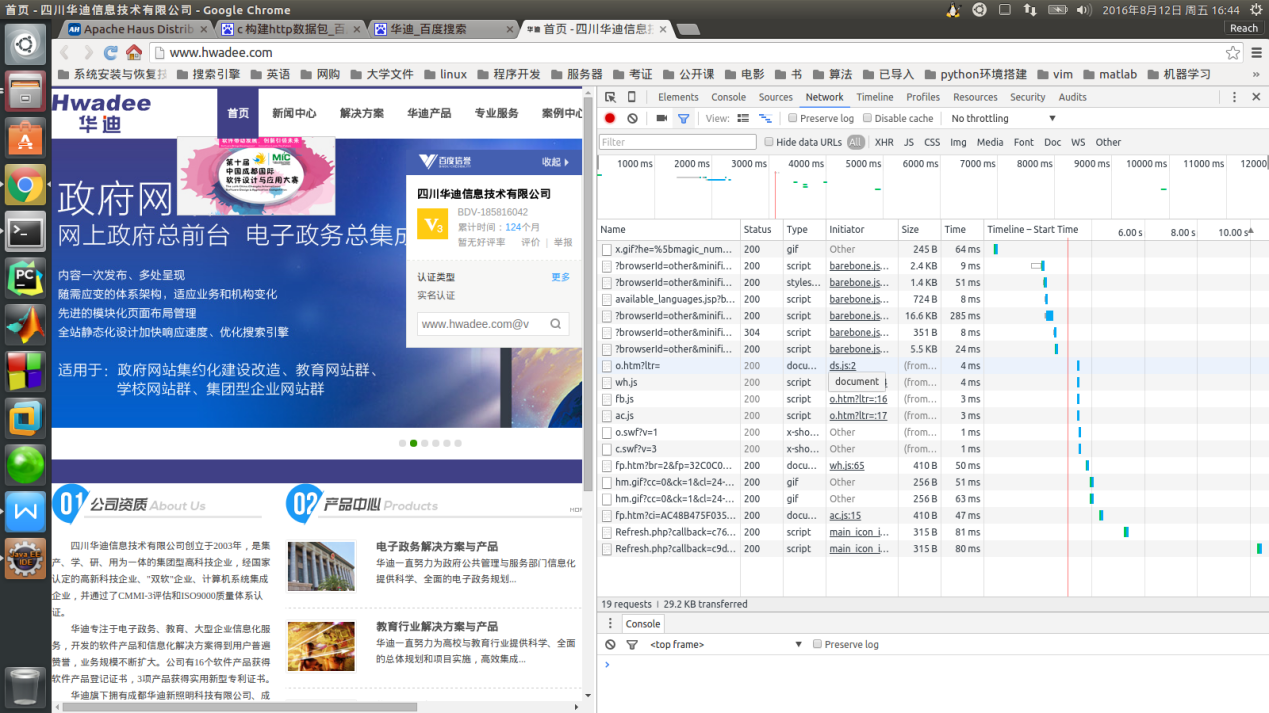Switch to the Apache Haus browser tab

(138, 29)
